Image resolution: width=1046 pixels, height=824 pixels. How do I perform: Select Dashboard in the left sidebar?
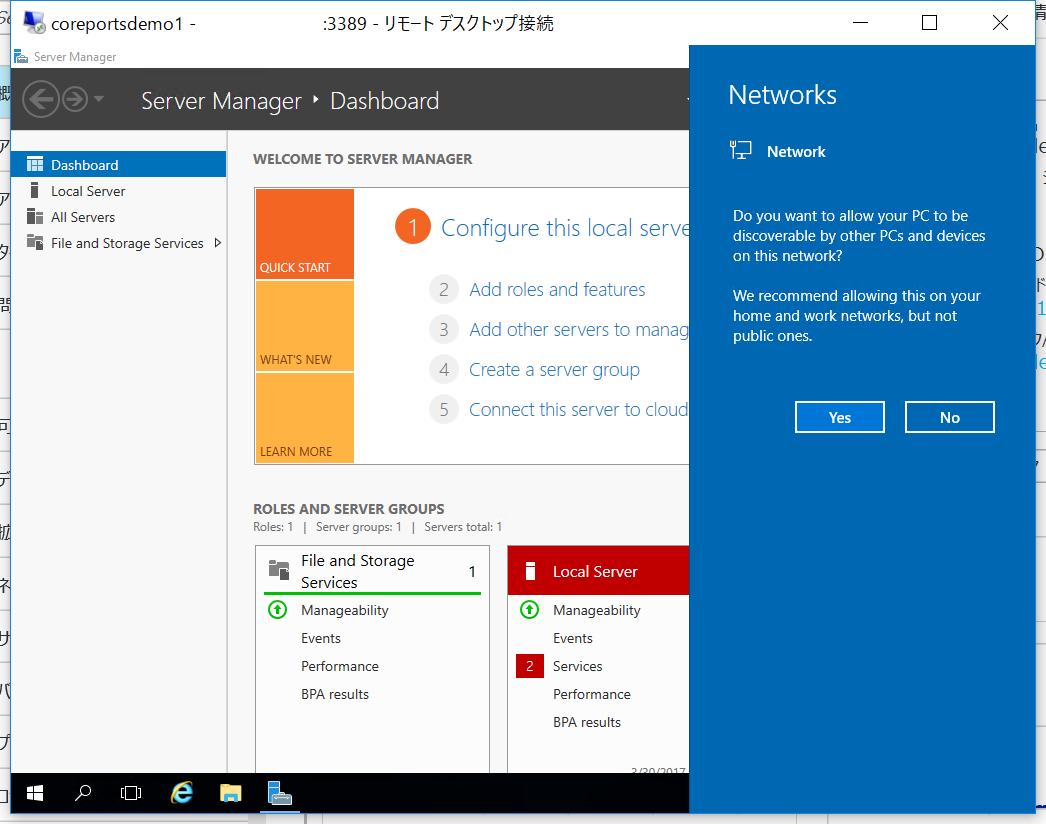pyautogui.click(x=119, y=164)
